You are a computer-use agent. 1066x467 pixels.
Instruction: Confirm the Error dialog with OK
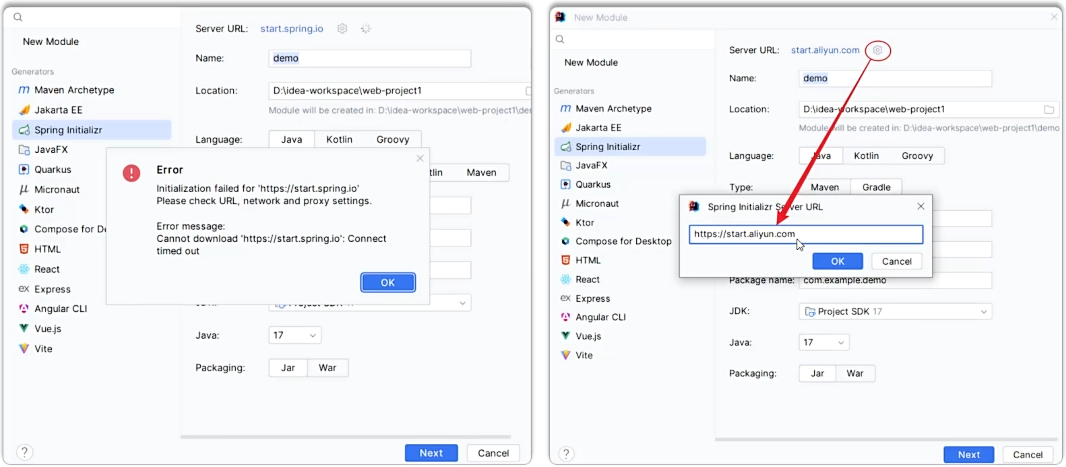388,283
